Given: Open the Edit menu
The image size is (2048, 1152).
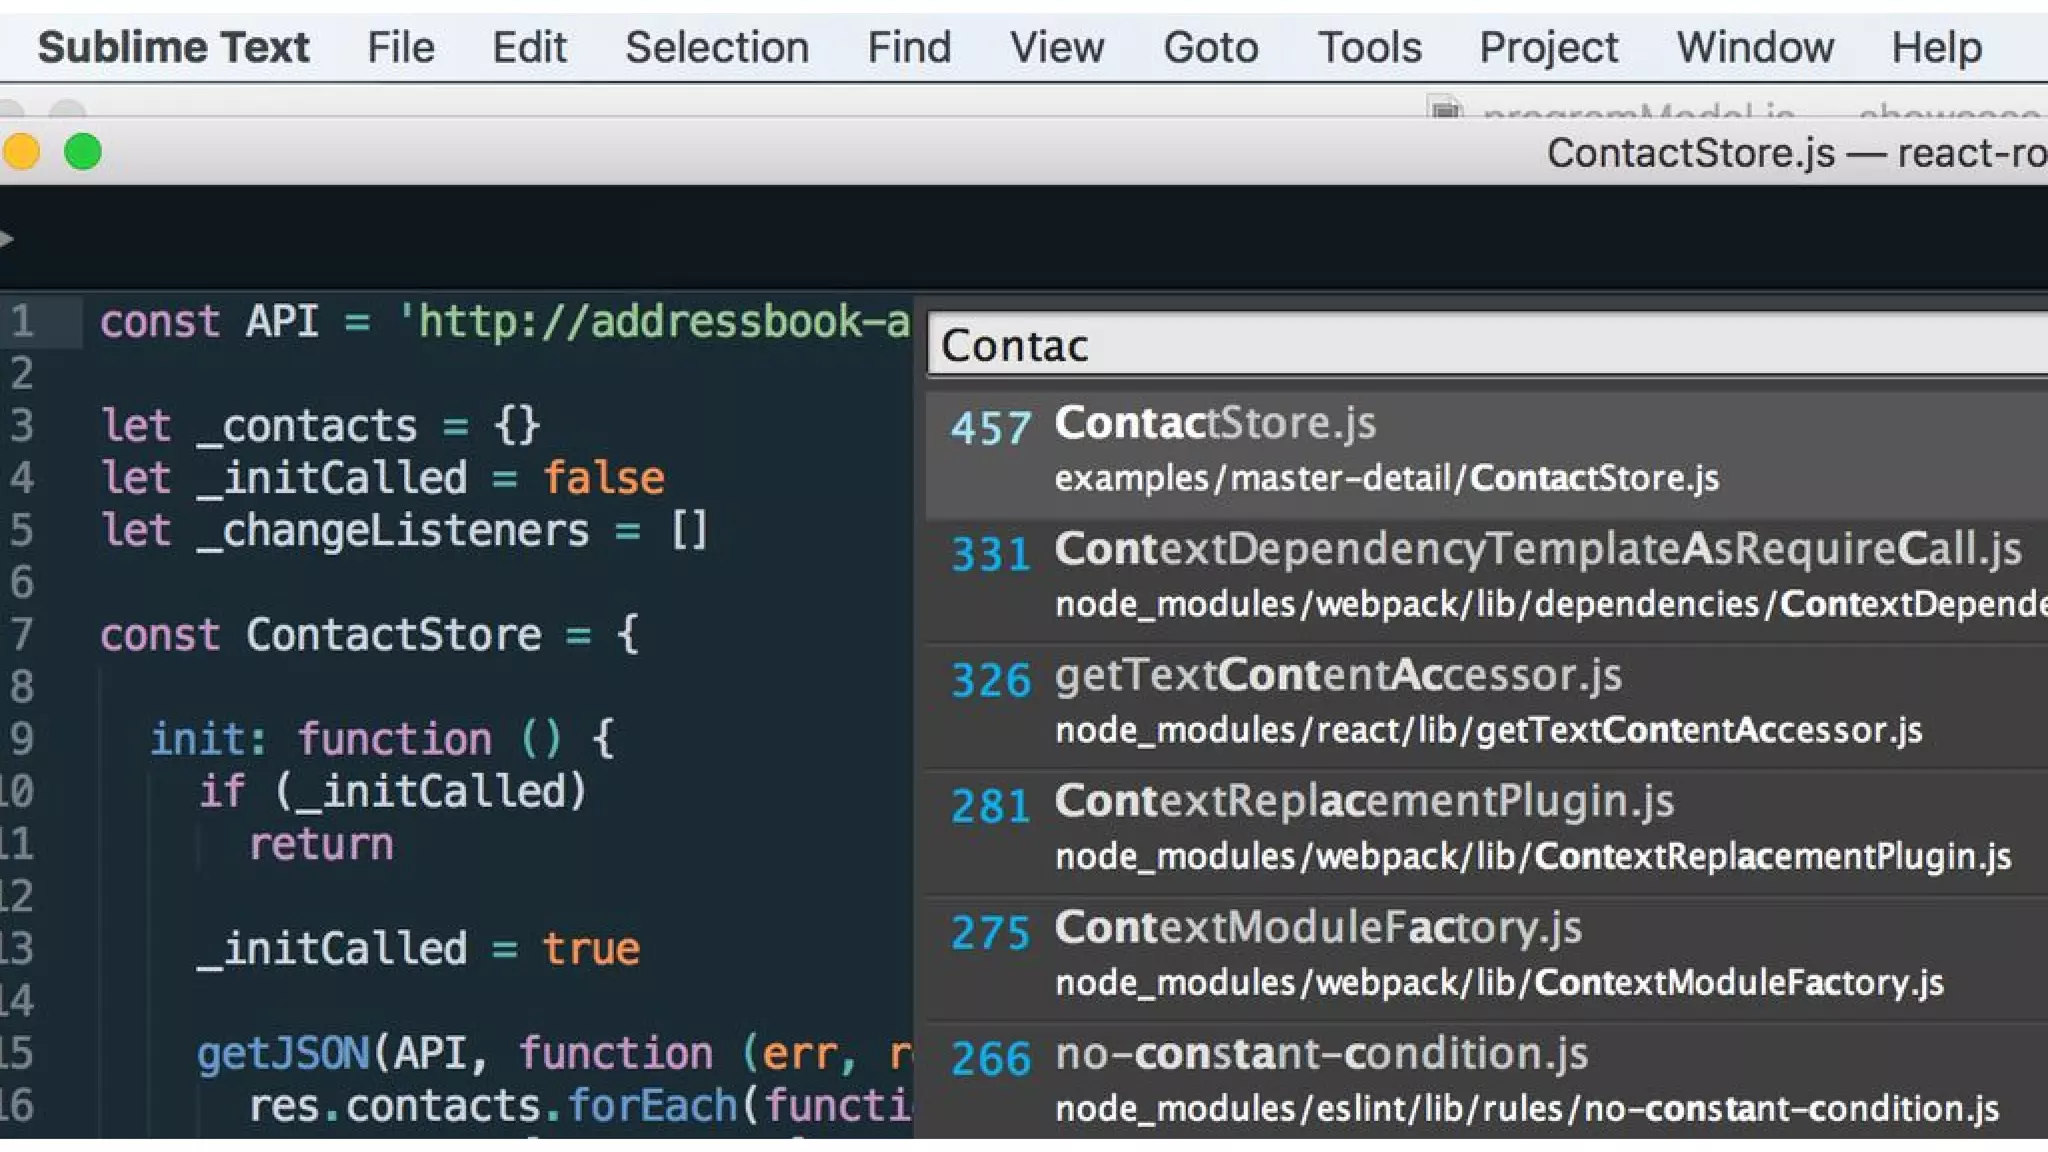Looking at the screenshot, I should (x=529, y=47).
